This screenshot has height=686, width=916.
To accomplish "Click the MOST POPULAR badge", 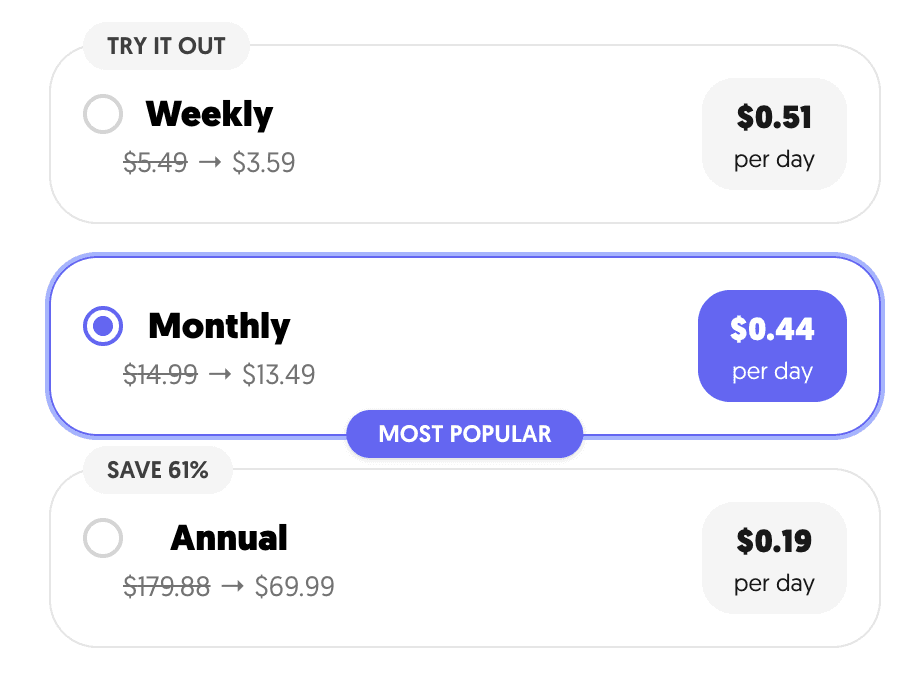I will pyautogui.click(x=464, y=434).
